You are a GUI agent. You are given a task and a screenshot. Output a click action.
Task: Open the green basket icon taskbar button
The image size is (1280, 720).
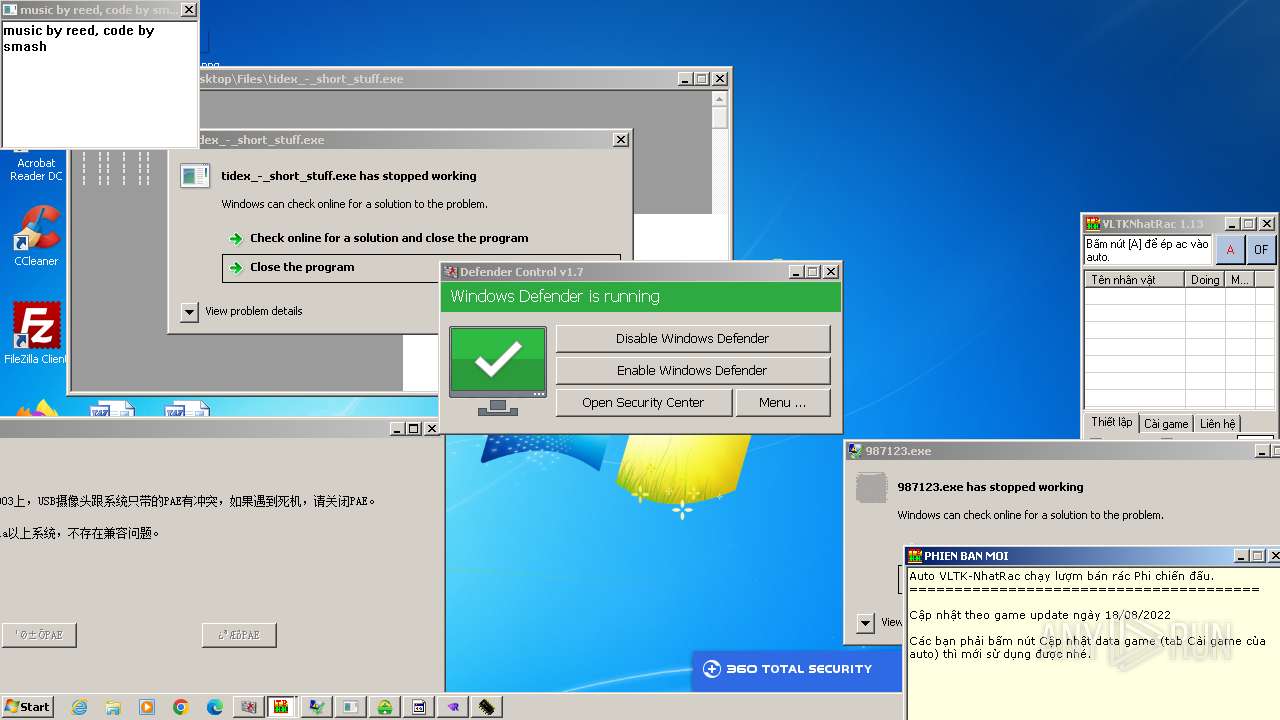(x=385, y=707)
